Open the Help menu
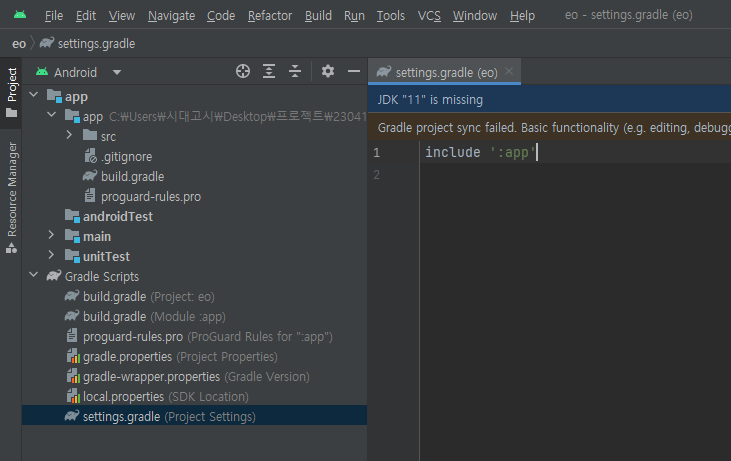The image size is (731, 461). (522, 16)
